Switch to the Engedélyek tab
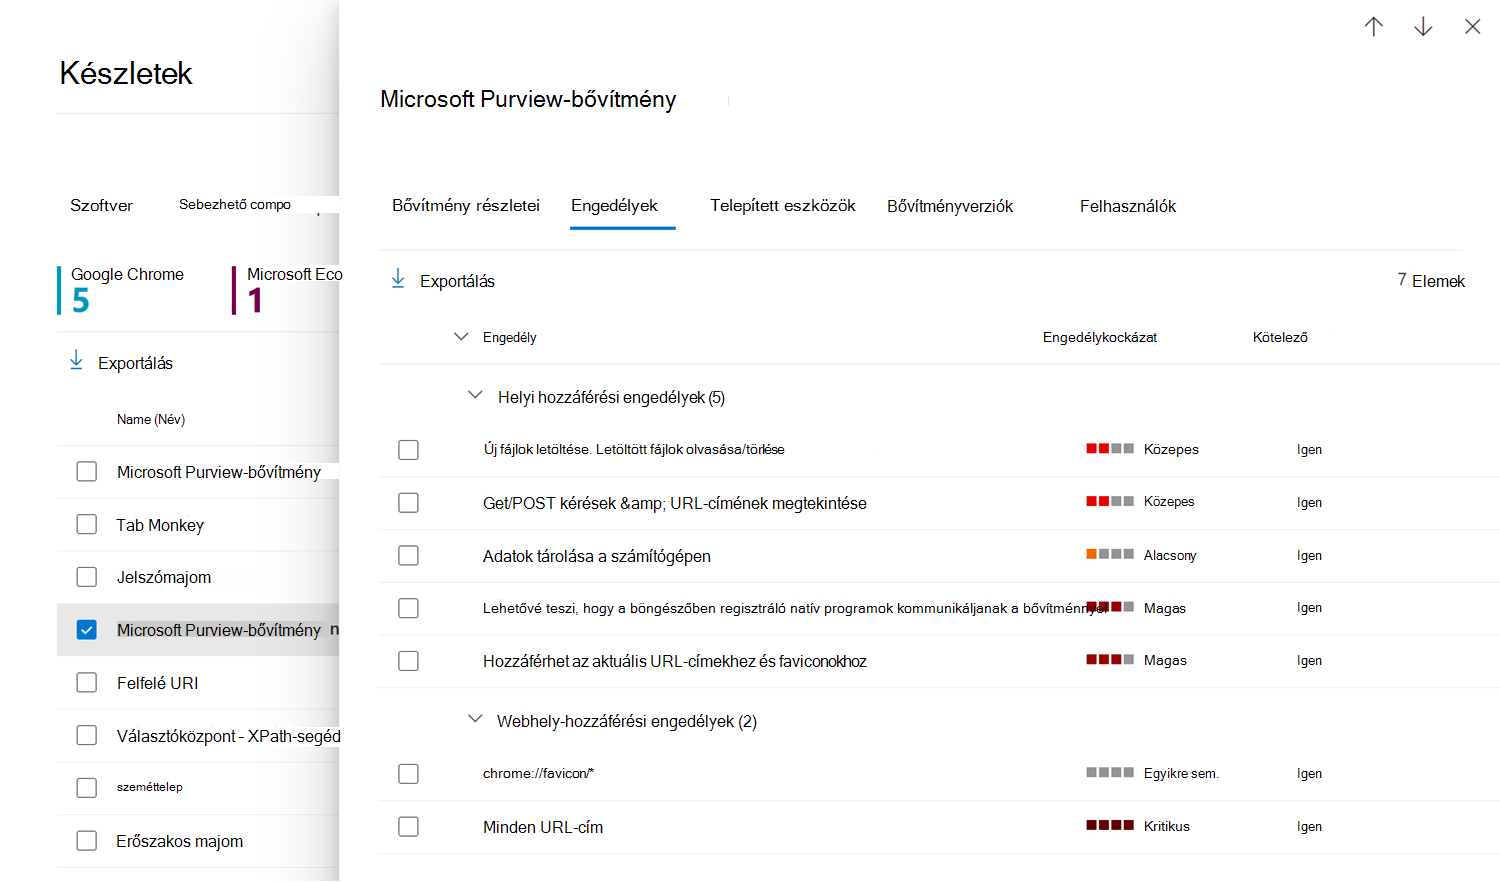The width and height of the screenshot is (1500, 882). 615,206
